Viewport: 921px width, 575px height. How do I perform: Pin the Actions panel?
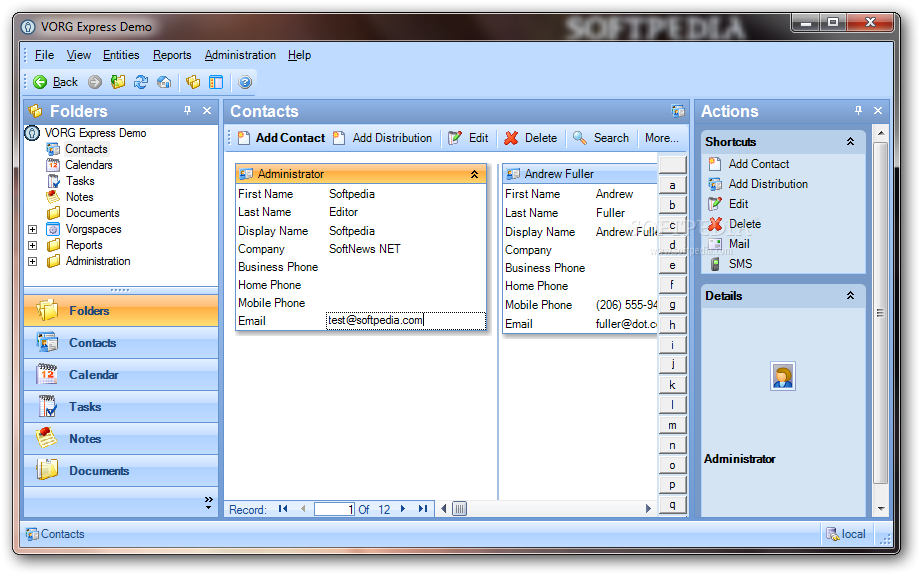coord(858,110)
